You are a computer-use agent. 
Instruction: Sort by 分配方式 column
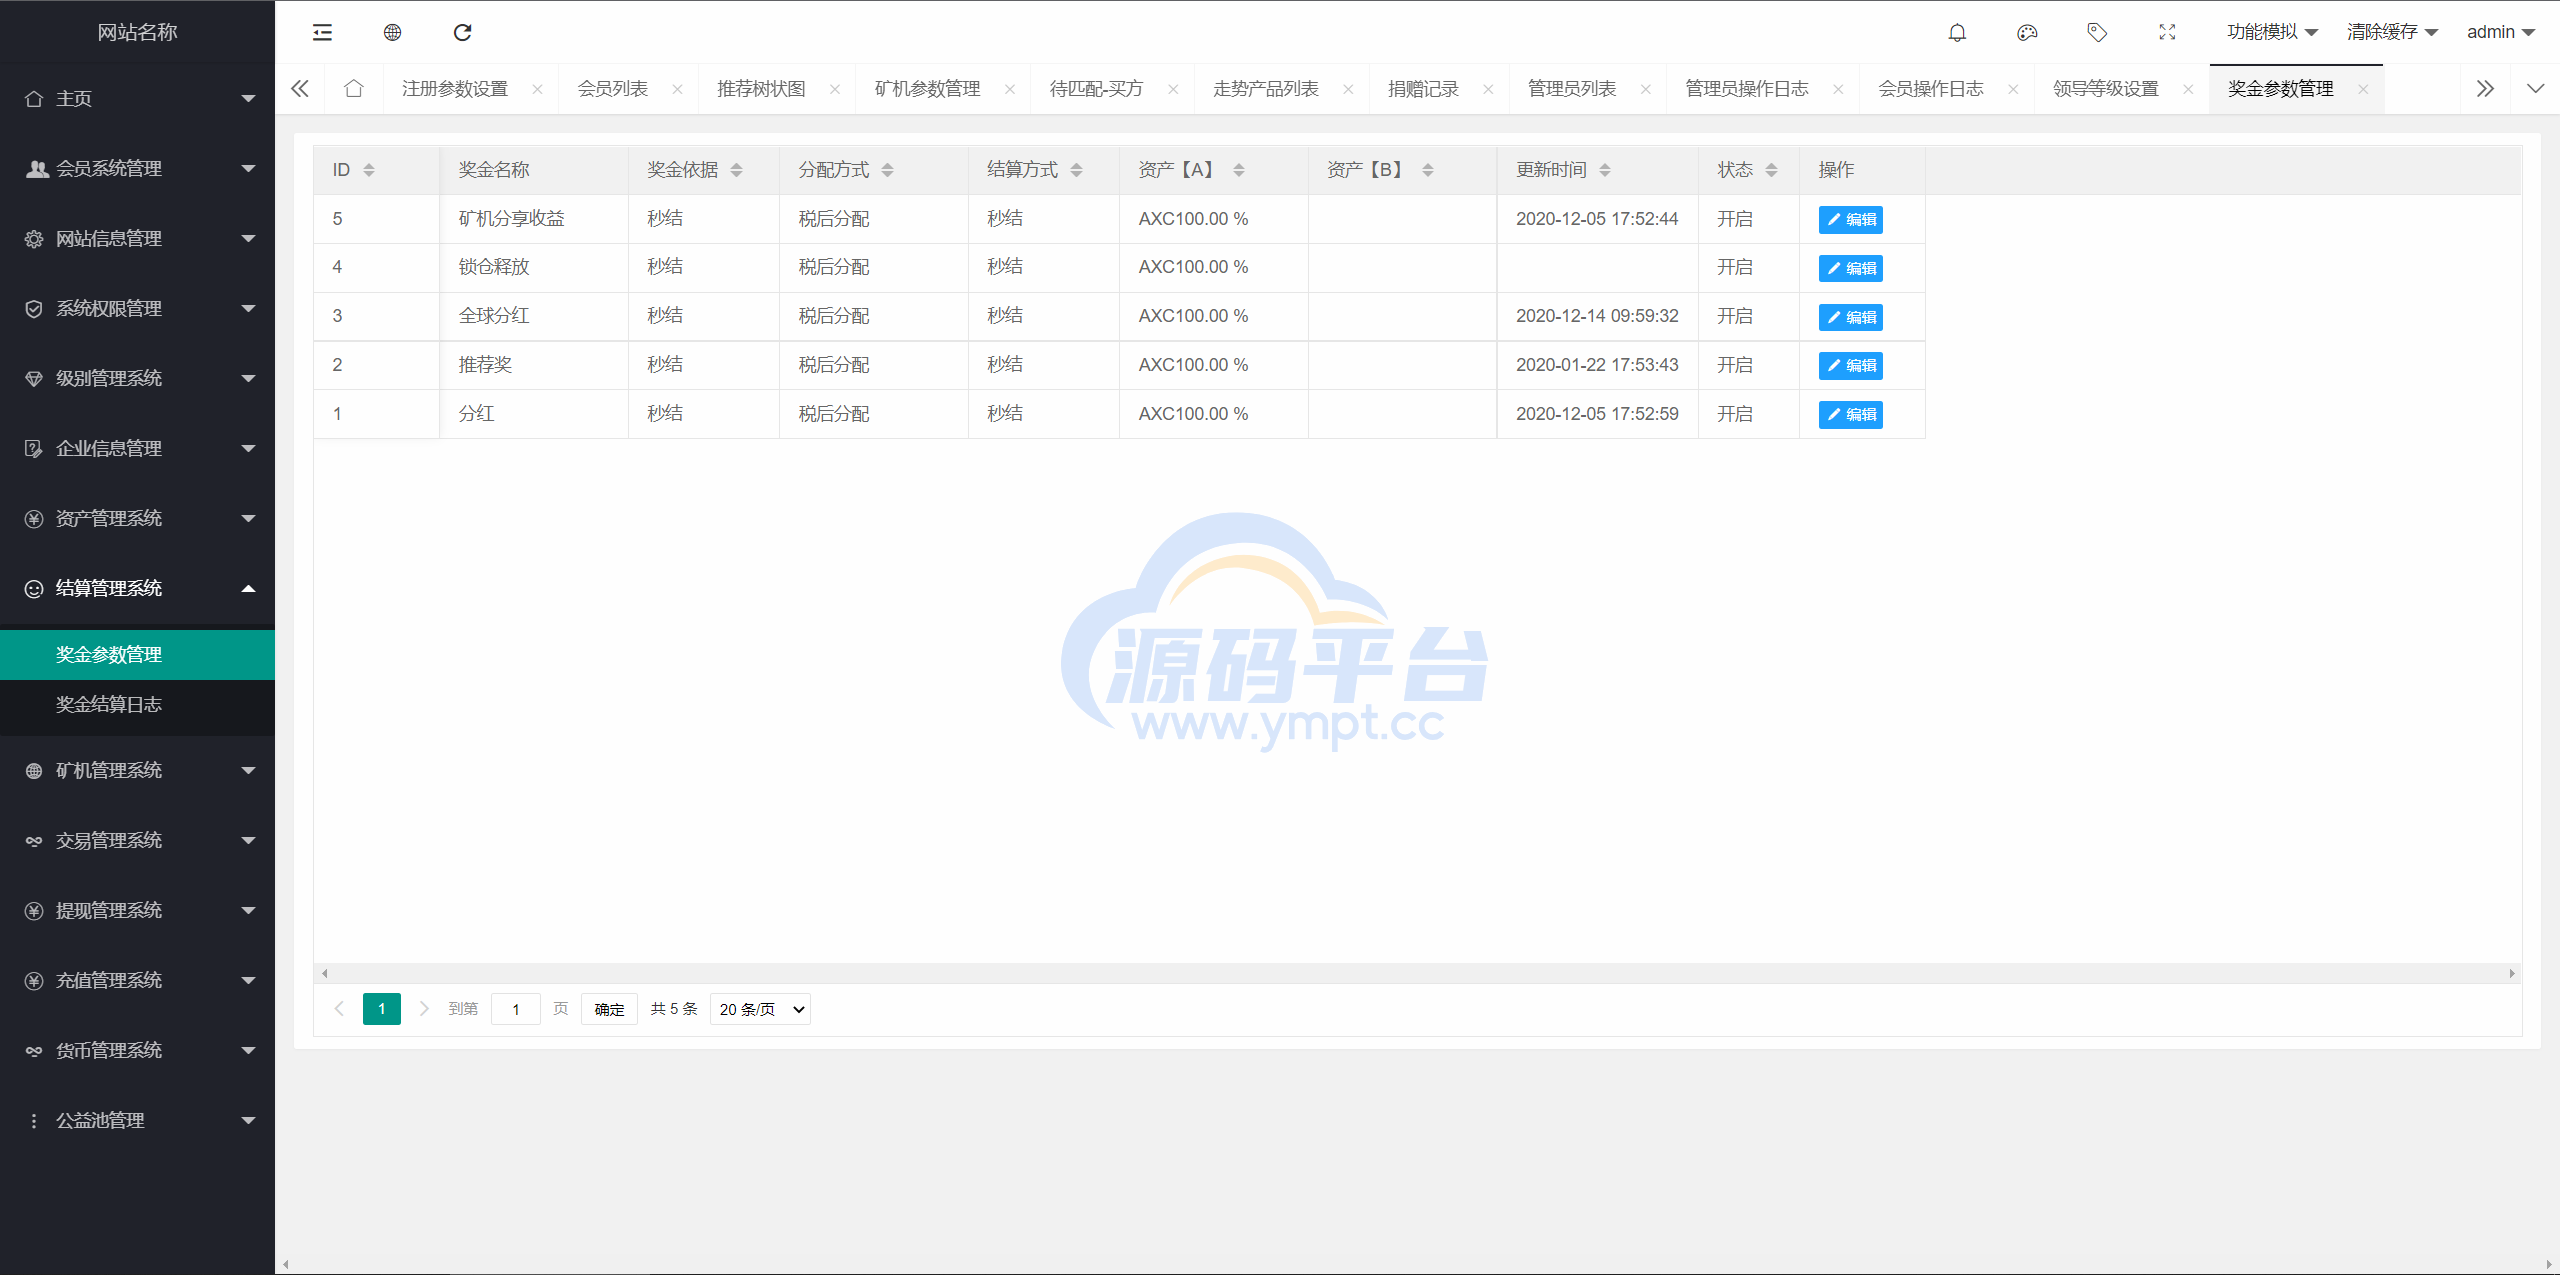pyautogui.click(x=887, y=170)
